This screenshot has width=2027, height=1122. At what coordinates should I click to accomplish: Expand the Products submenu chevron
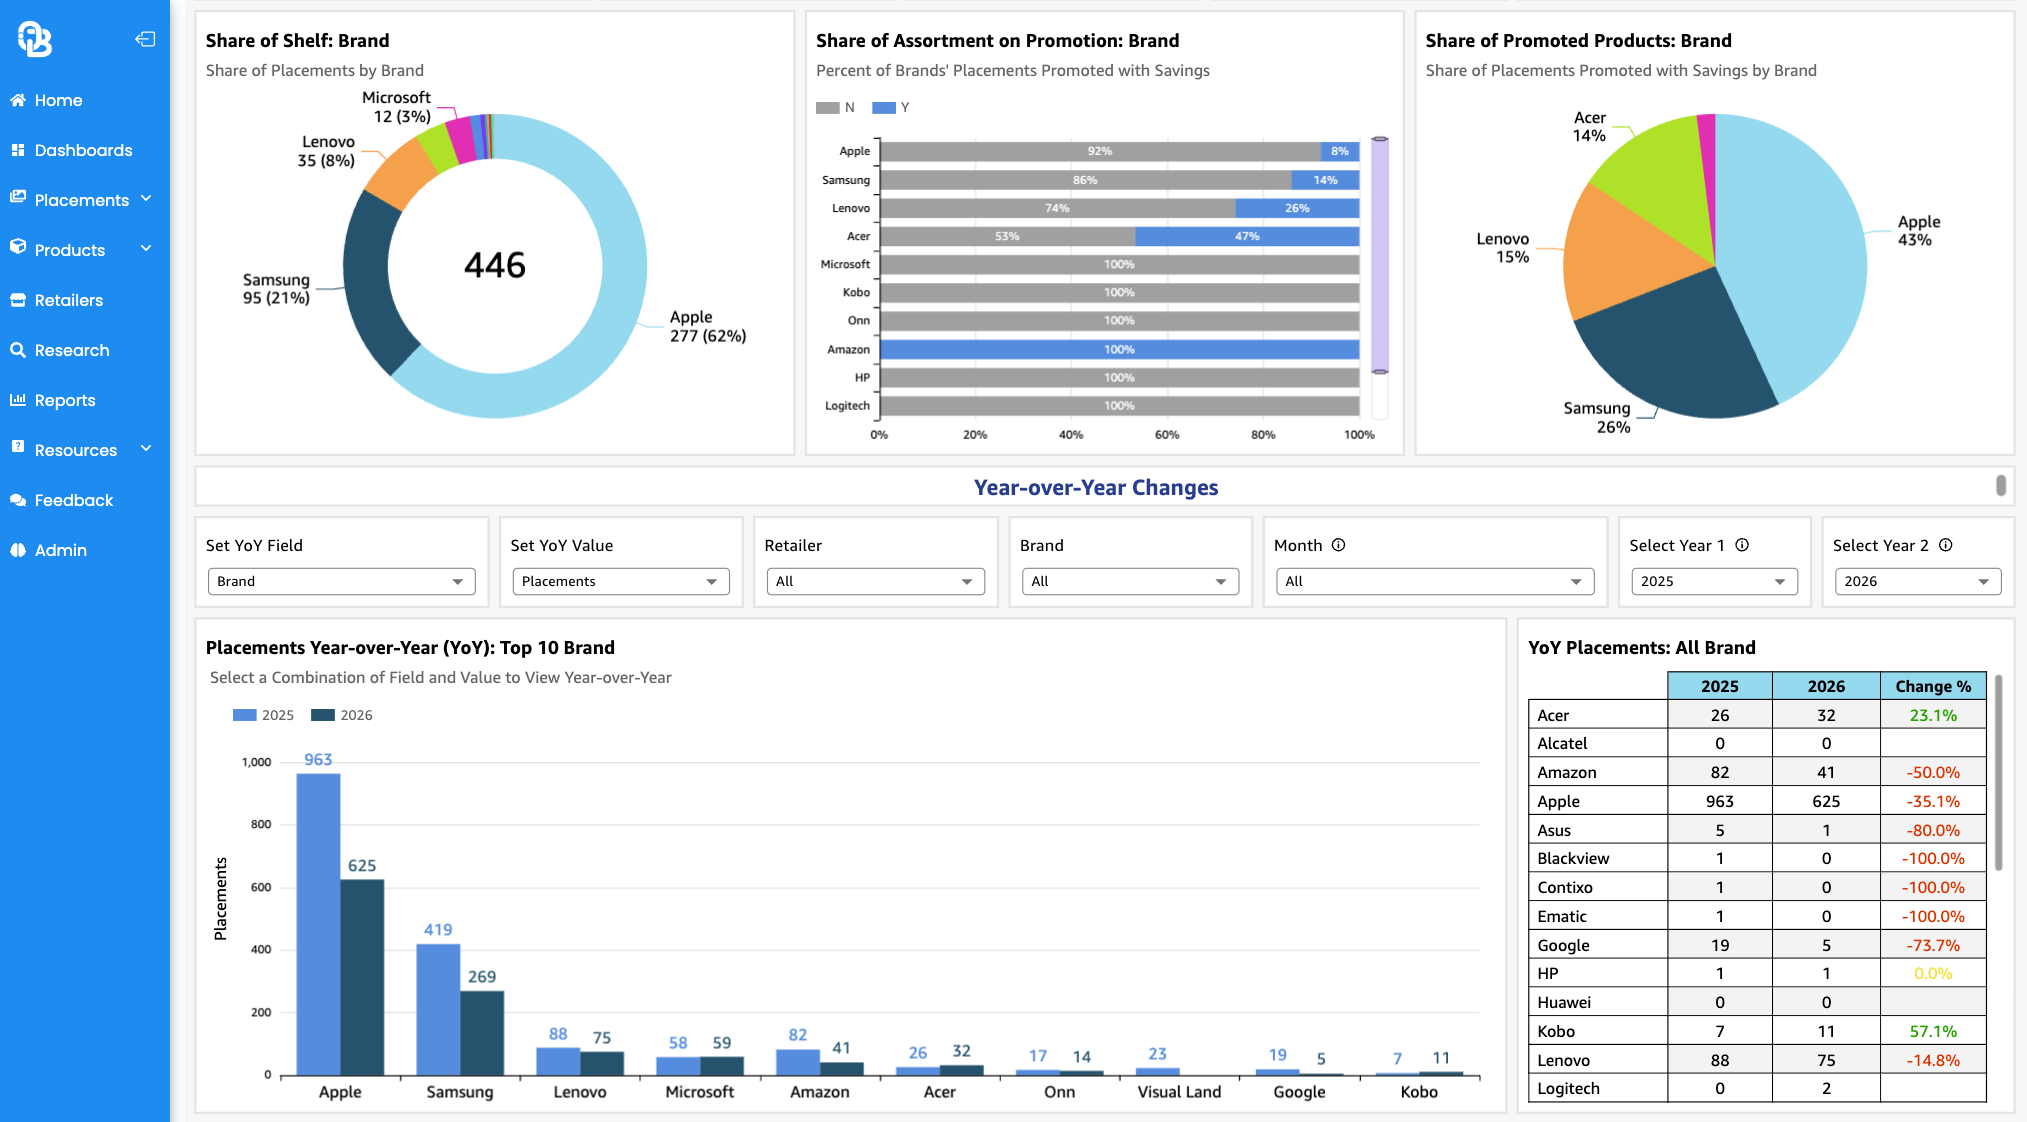point(147,249)
